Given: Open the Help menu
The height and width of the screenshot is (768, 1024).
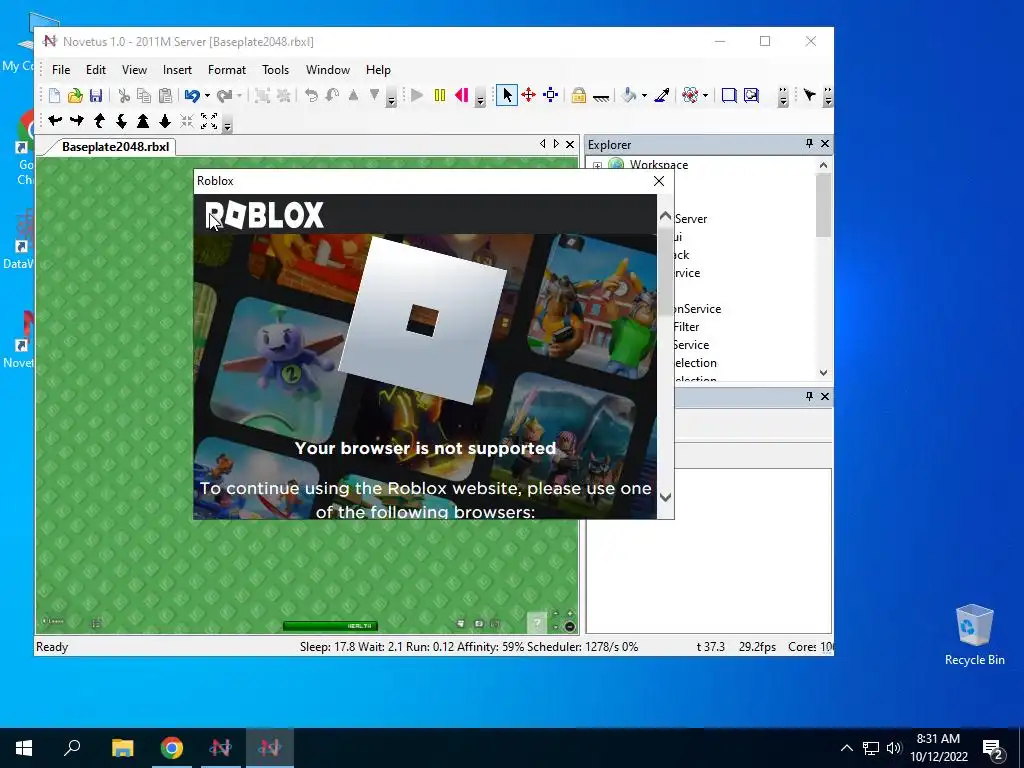Looking at the screenshot, I should 377,70.
